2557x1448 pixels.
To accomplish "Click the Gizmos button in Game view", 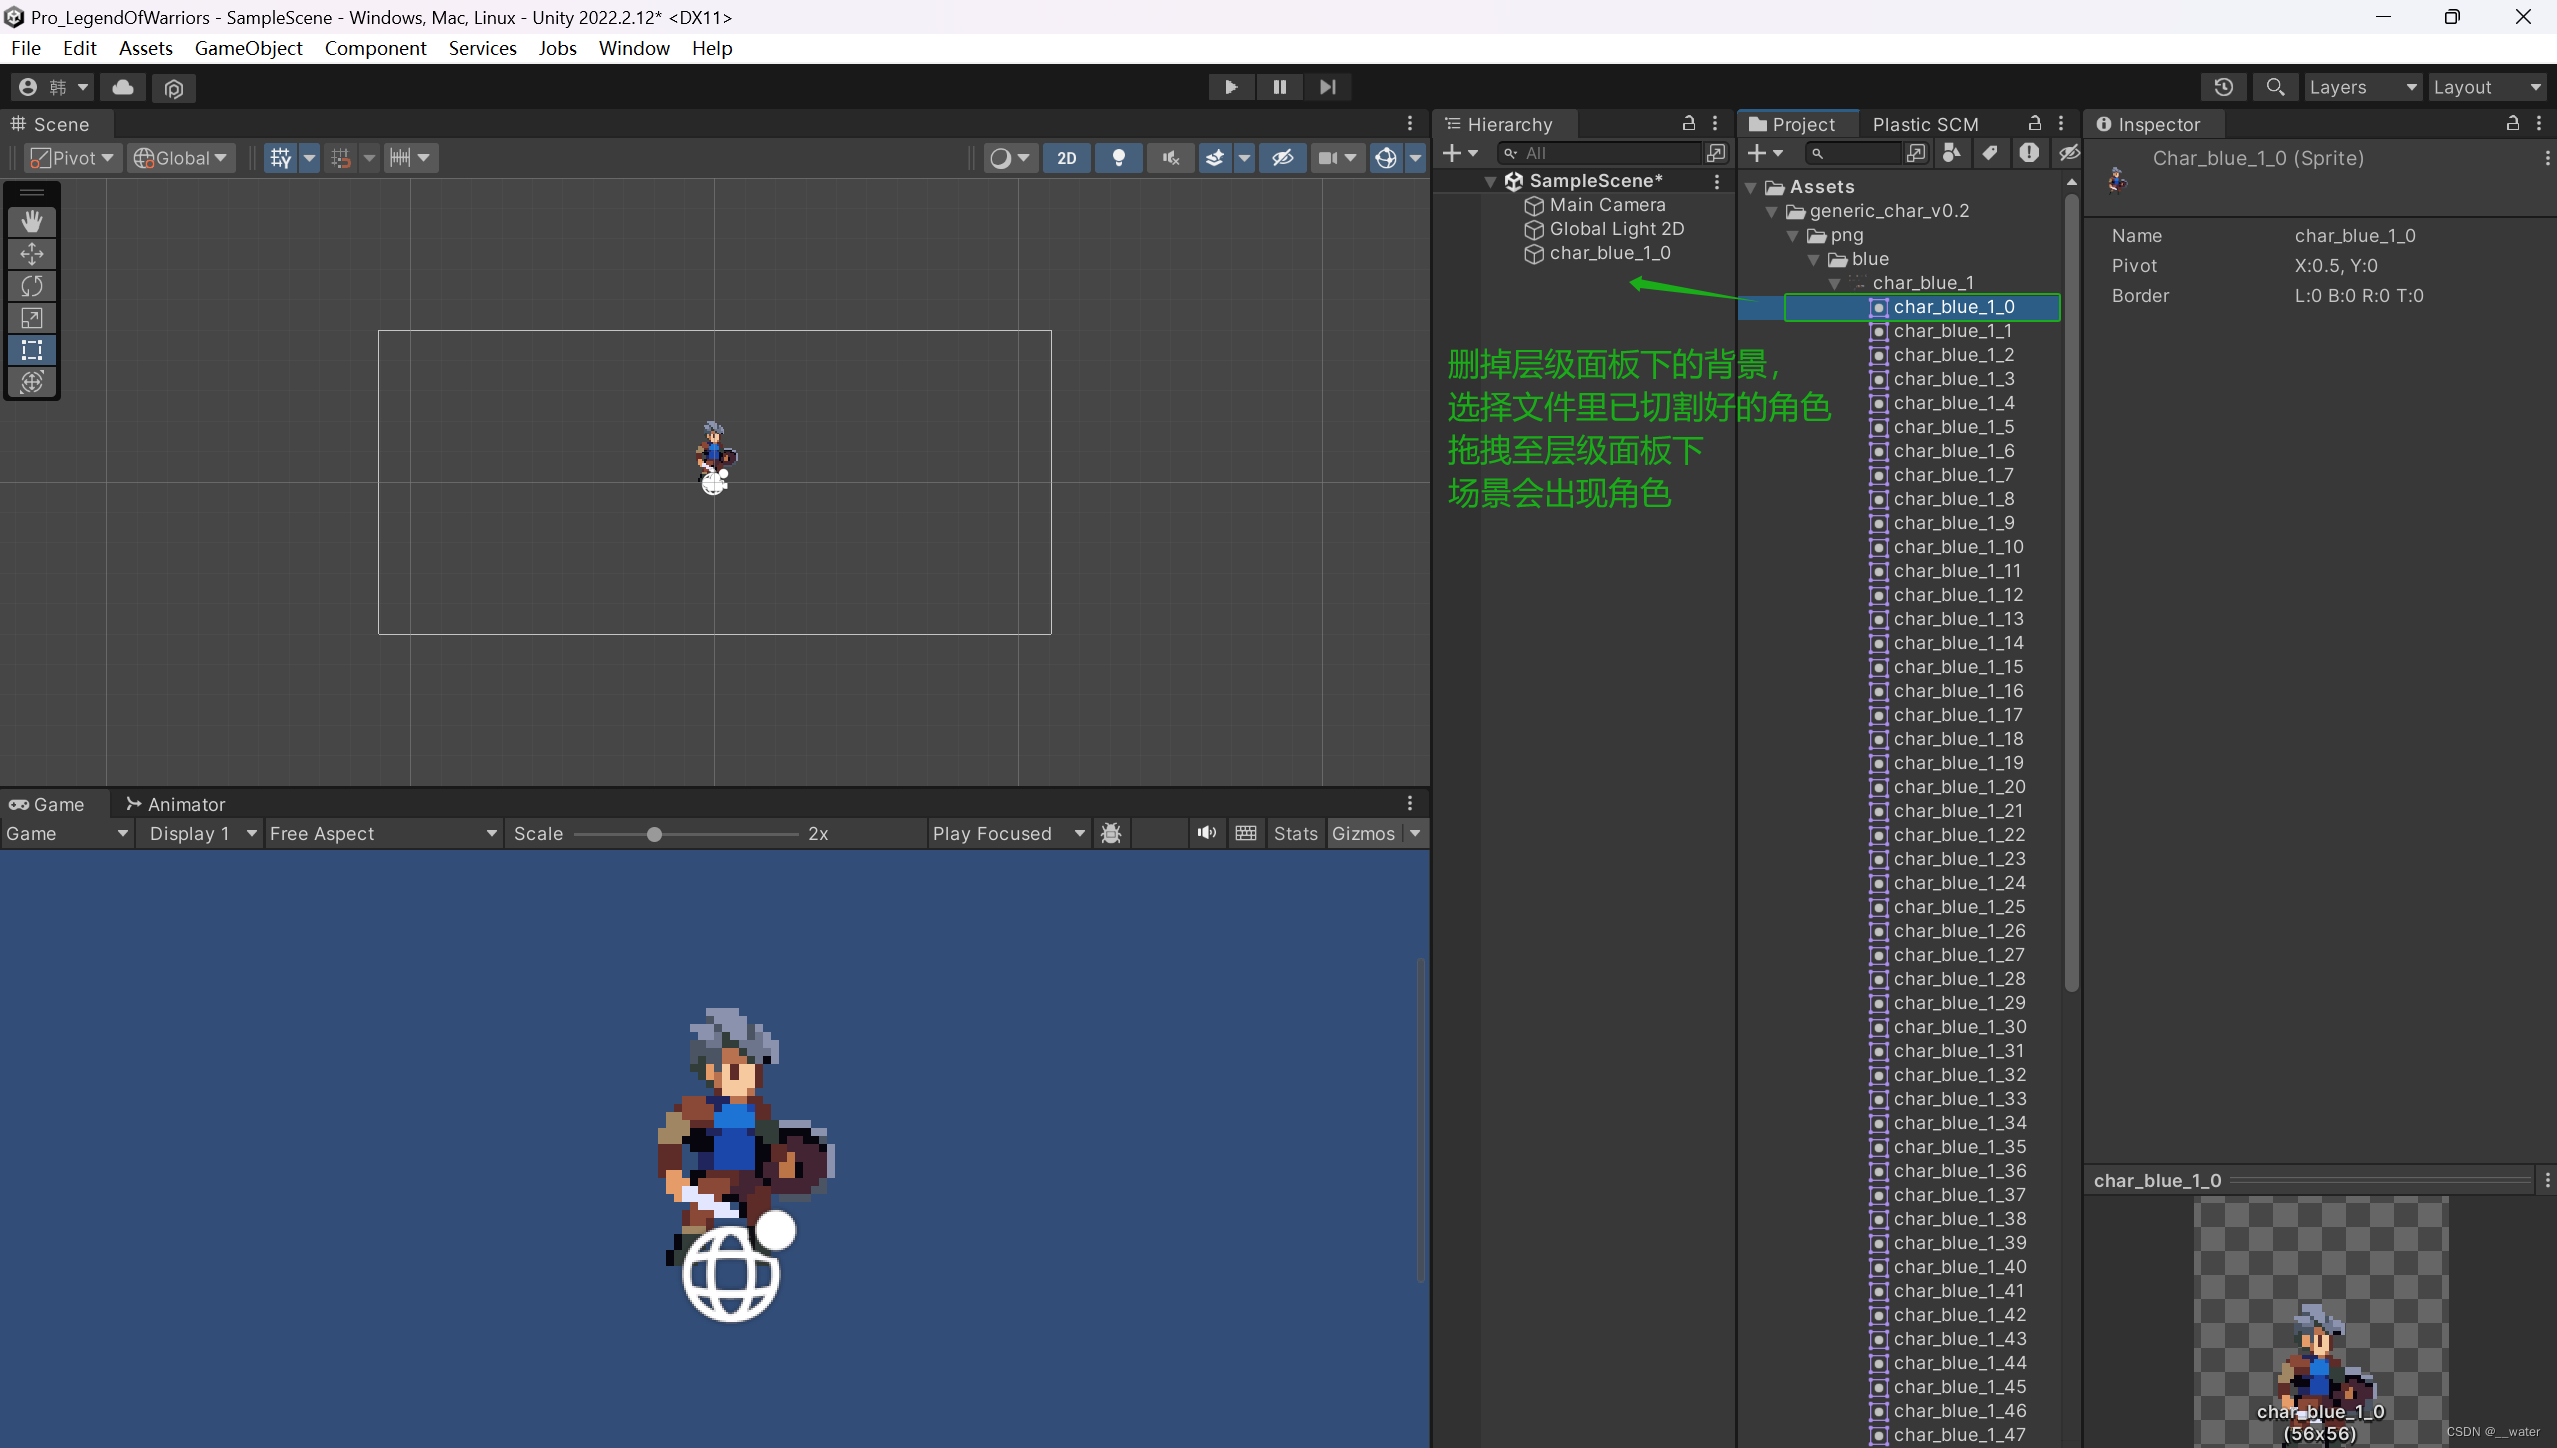I will pyautogui.click(x=1363, y=833).
